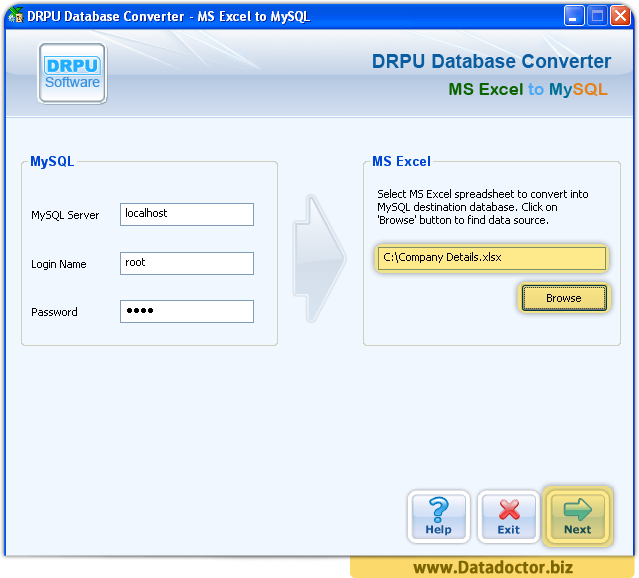This screenshot has width=639, height=578.
Task: Click the 'MS Excel to MySQL' header subtitle
Action: pos(527,89)
